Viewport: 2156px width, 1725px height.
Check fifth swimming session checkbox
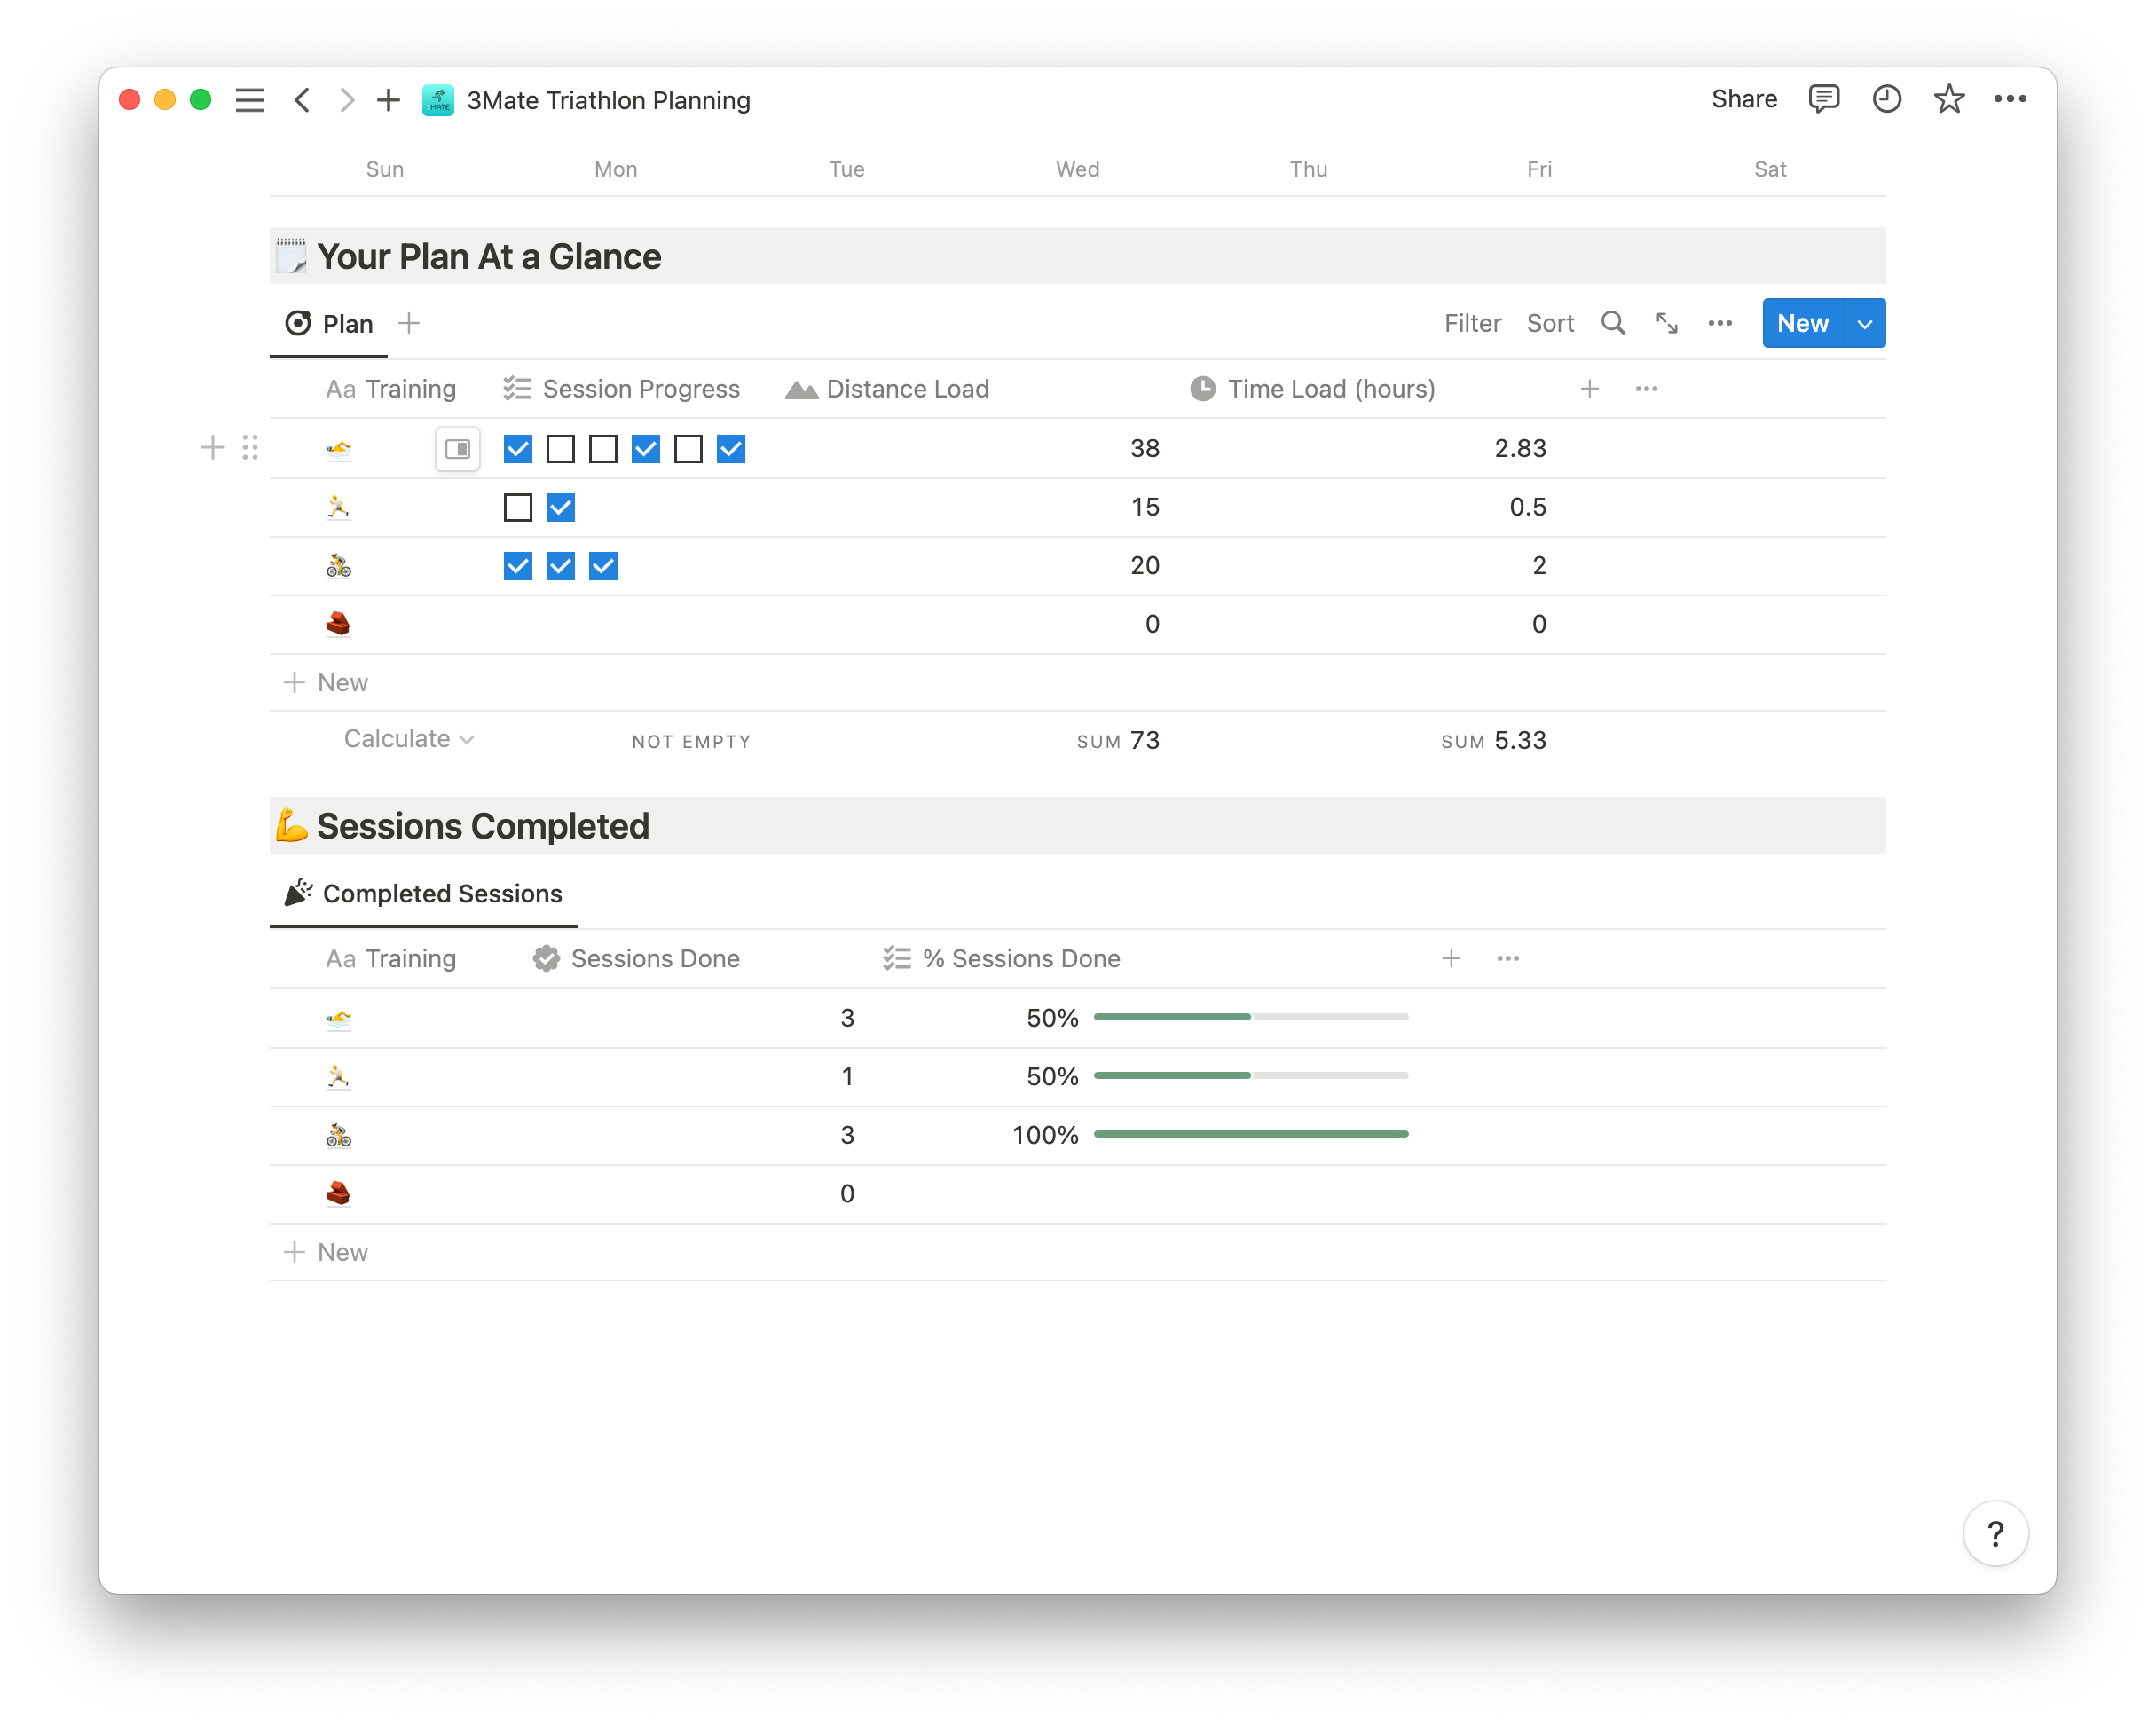click(688, 449)
